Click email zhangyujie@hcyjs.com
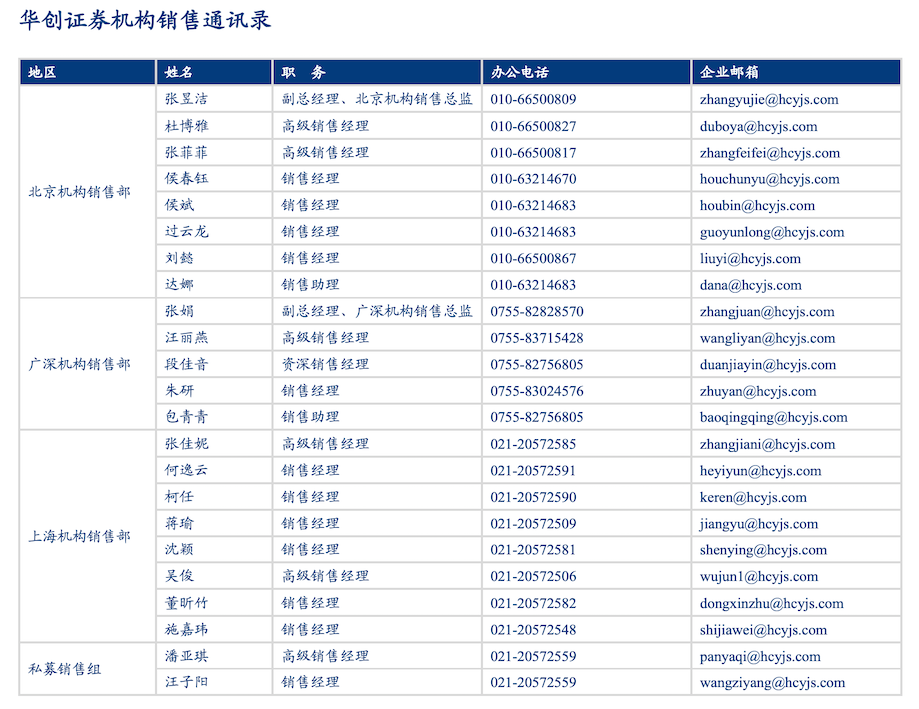The image size is (919, 709). click(769, 100)
